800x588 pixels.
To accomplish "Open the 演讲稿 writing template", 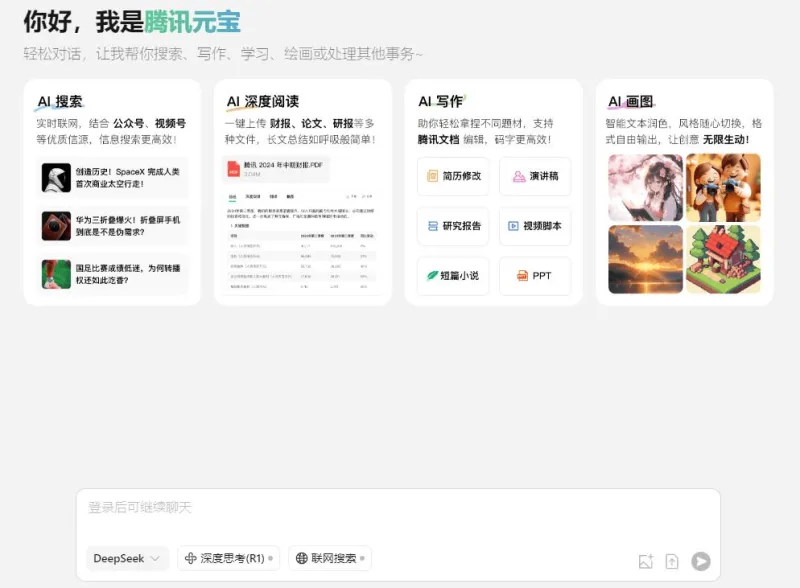I will [535, 176].
